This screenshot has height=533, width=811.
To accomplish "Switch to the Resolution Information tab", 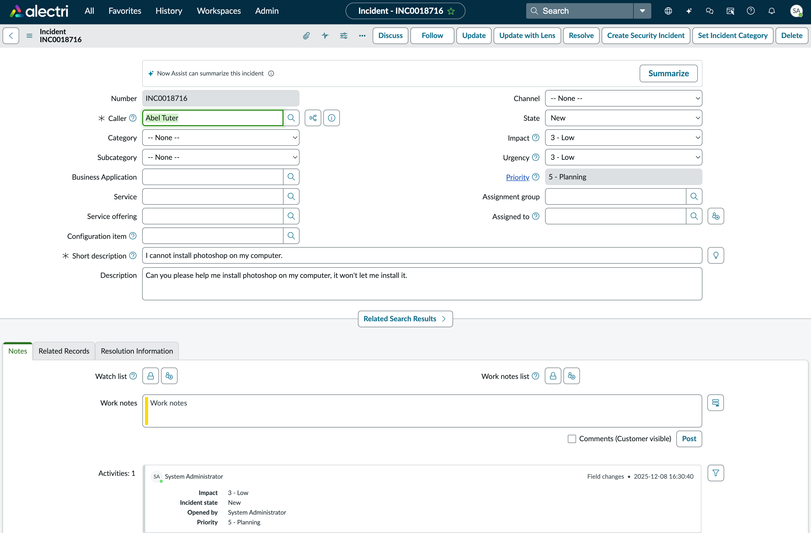I will click(137, 351).
